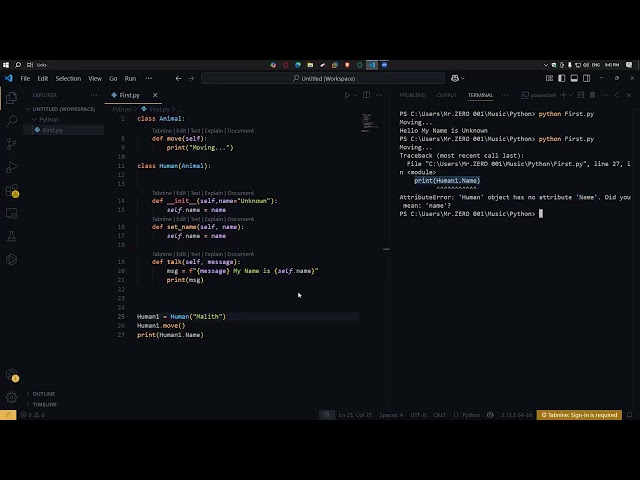Open First.py in the explorer tree
This screenshot has height=480, width=640.
tap(53, 130)
